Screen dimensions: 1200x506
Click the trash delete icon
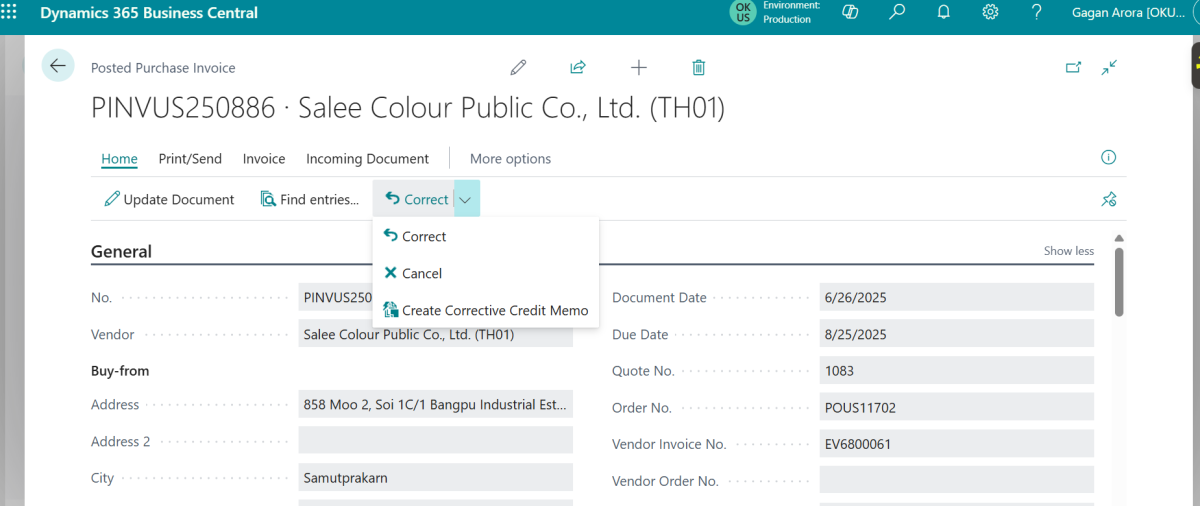pyautogui.click(x=699, y=67)
